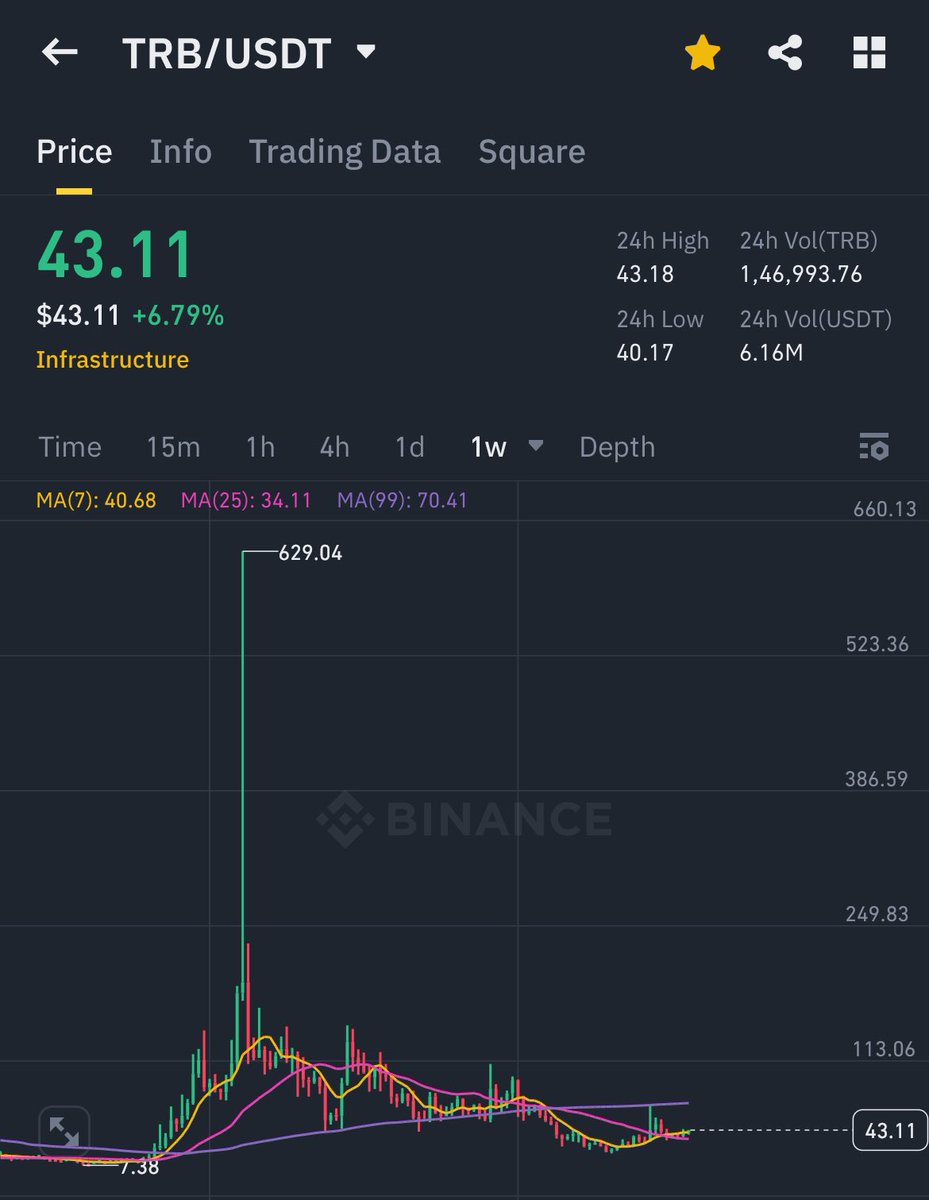Select the 1w chart interval
Viewport: 929px width, 1200px height.
[x=489, y=447]
